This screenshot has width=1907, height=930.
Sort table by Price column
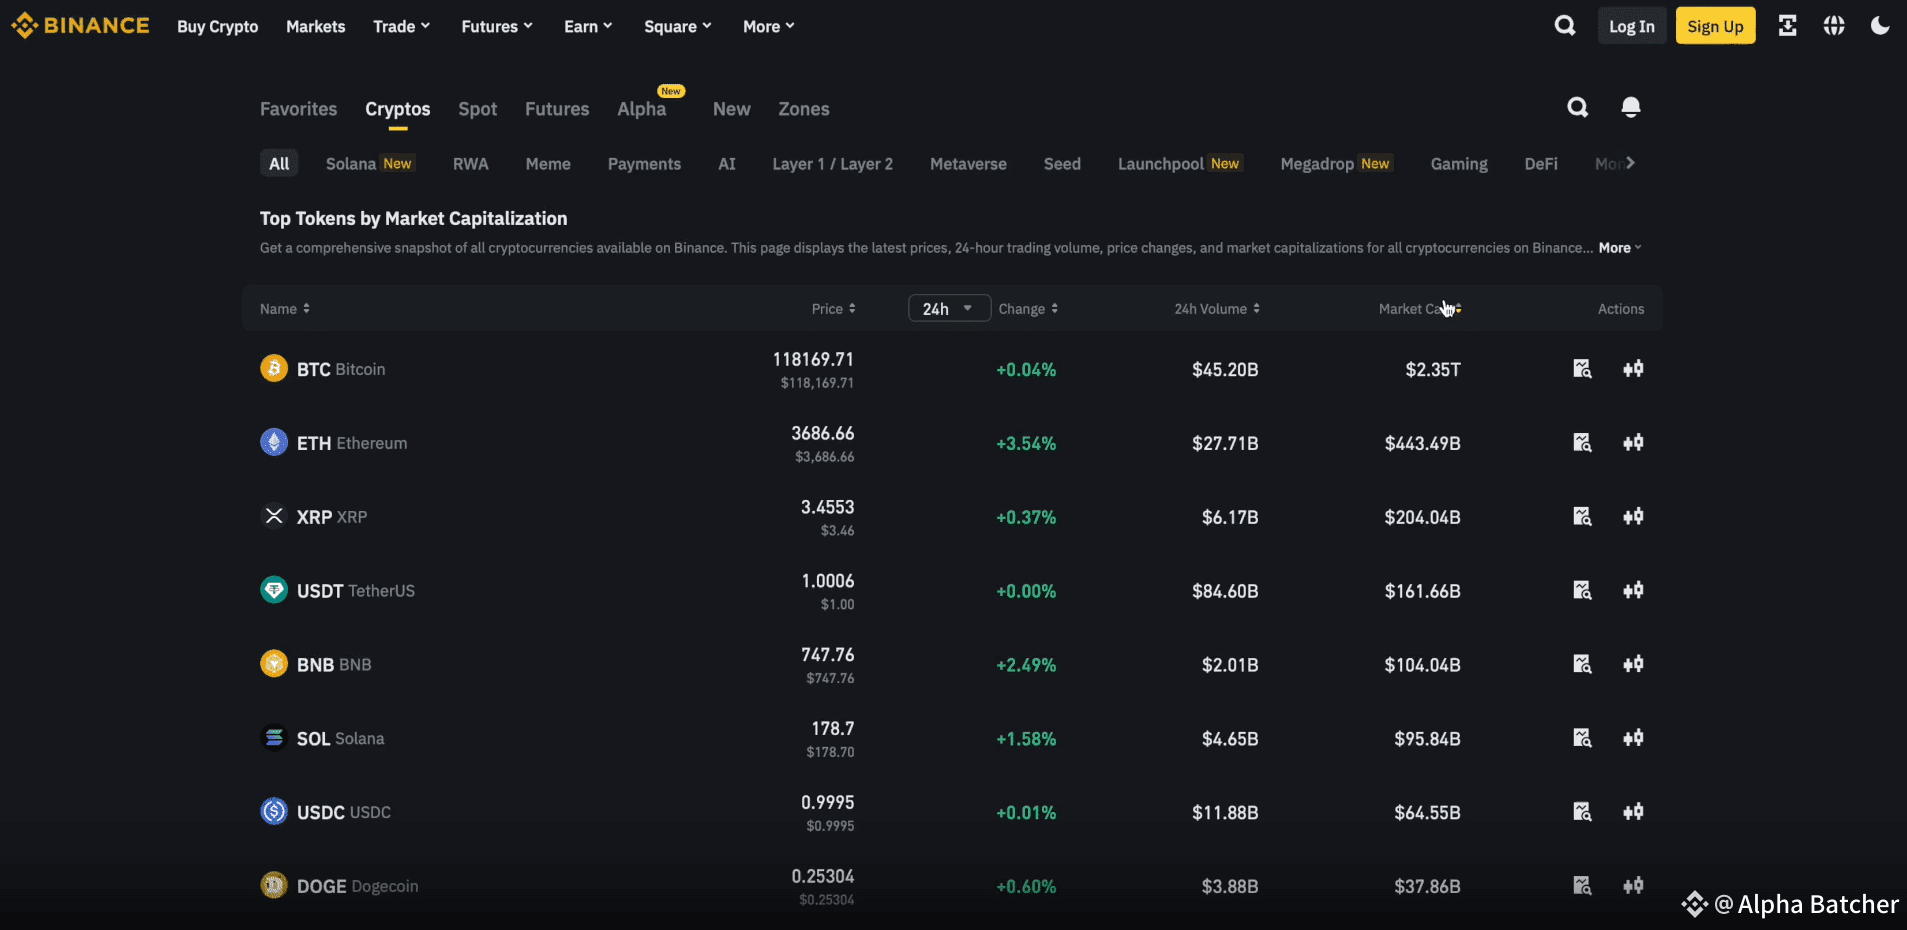click(x=833, y=309)
